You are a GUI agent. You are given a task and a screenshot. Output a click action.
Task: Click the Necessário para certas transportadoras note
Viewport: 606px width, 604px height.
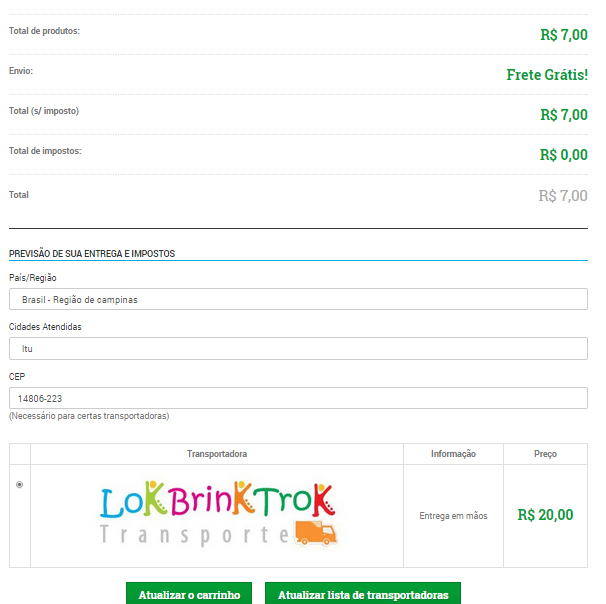[x=89, y=416]
